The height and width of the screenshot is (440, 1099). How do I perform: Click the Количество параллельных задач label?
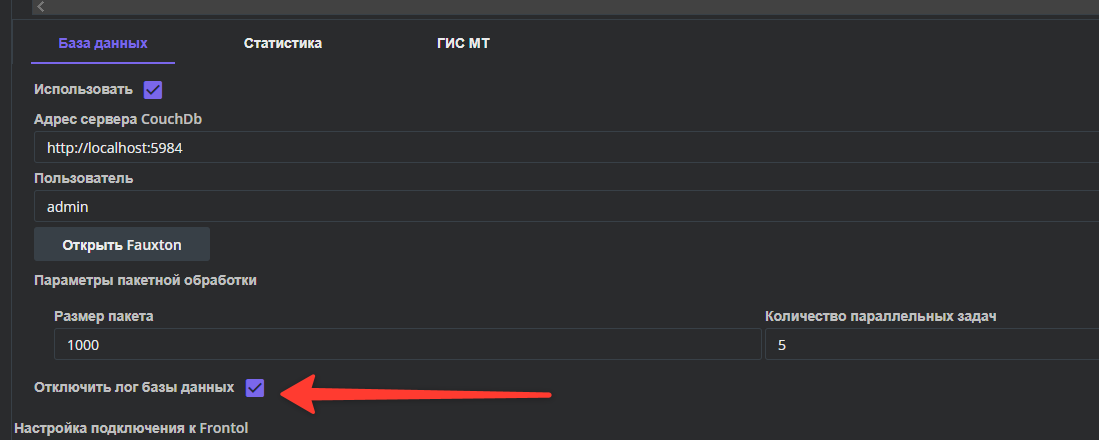click(x=881, y=316)
